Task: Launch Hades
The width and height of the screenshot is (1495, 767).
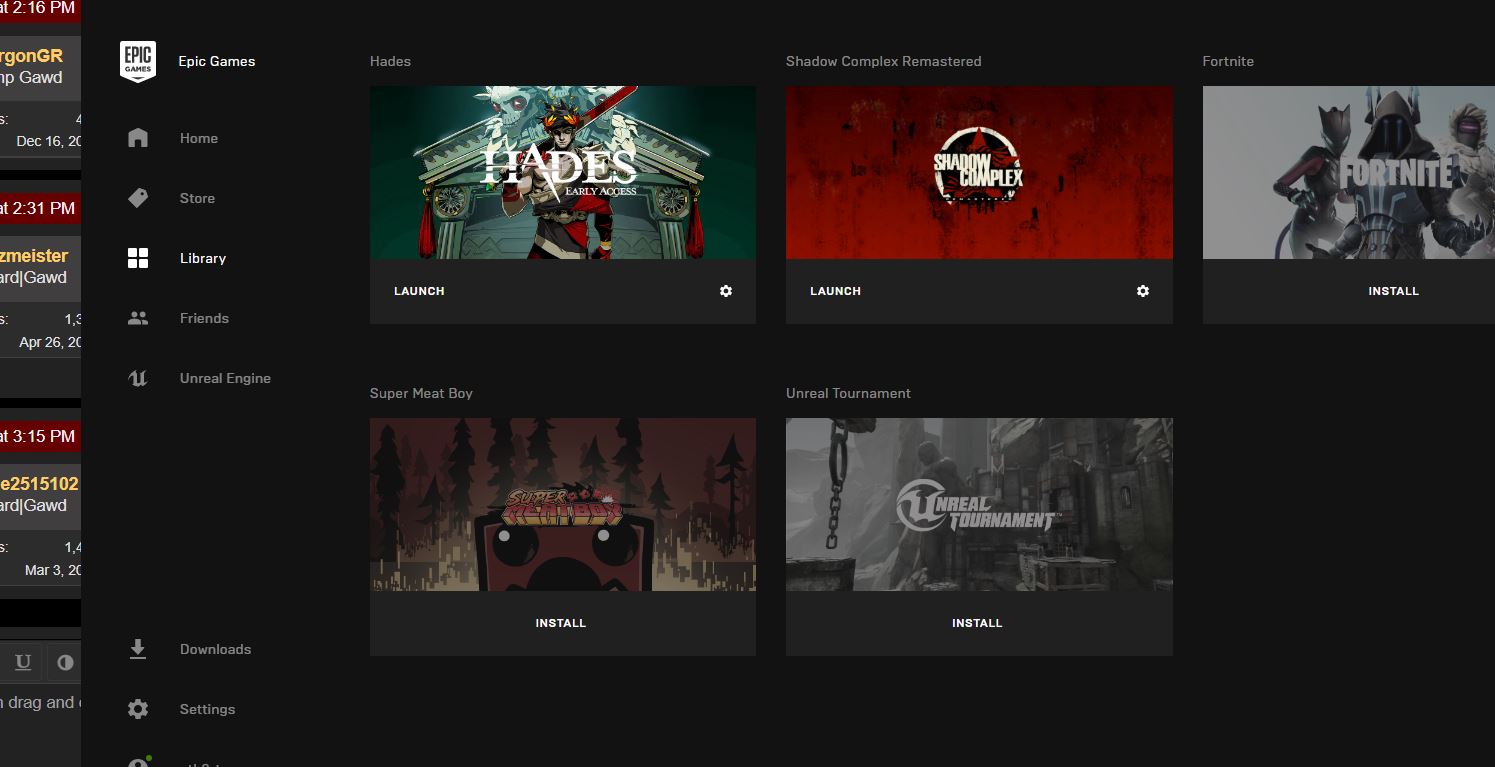Action: click(419, 291)
